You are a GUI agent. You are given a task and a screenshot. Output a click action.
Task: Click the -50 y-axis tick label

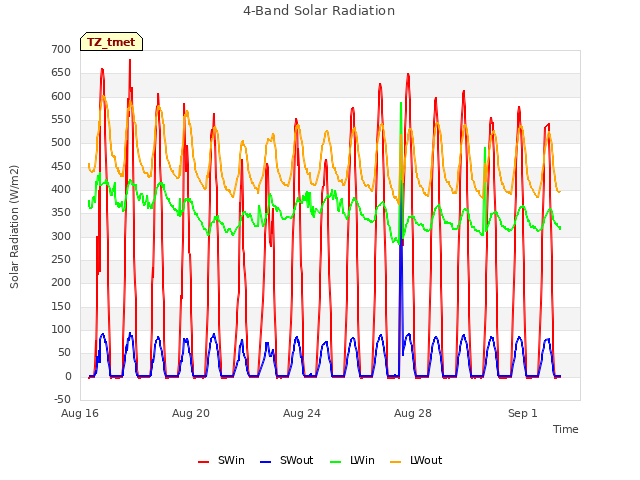(62, 400)
